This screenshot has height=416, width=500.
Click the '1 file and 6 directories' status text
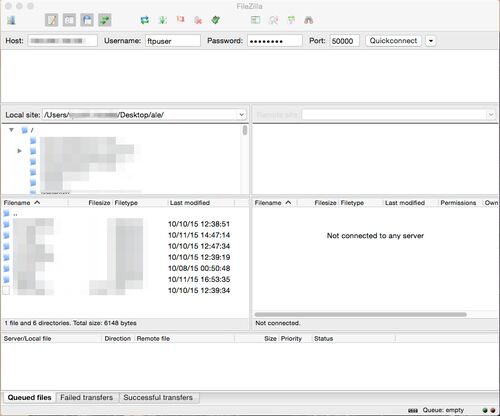pos(70,323)
